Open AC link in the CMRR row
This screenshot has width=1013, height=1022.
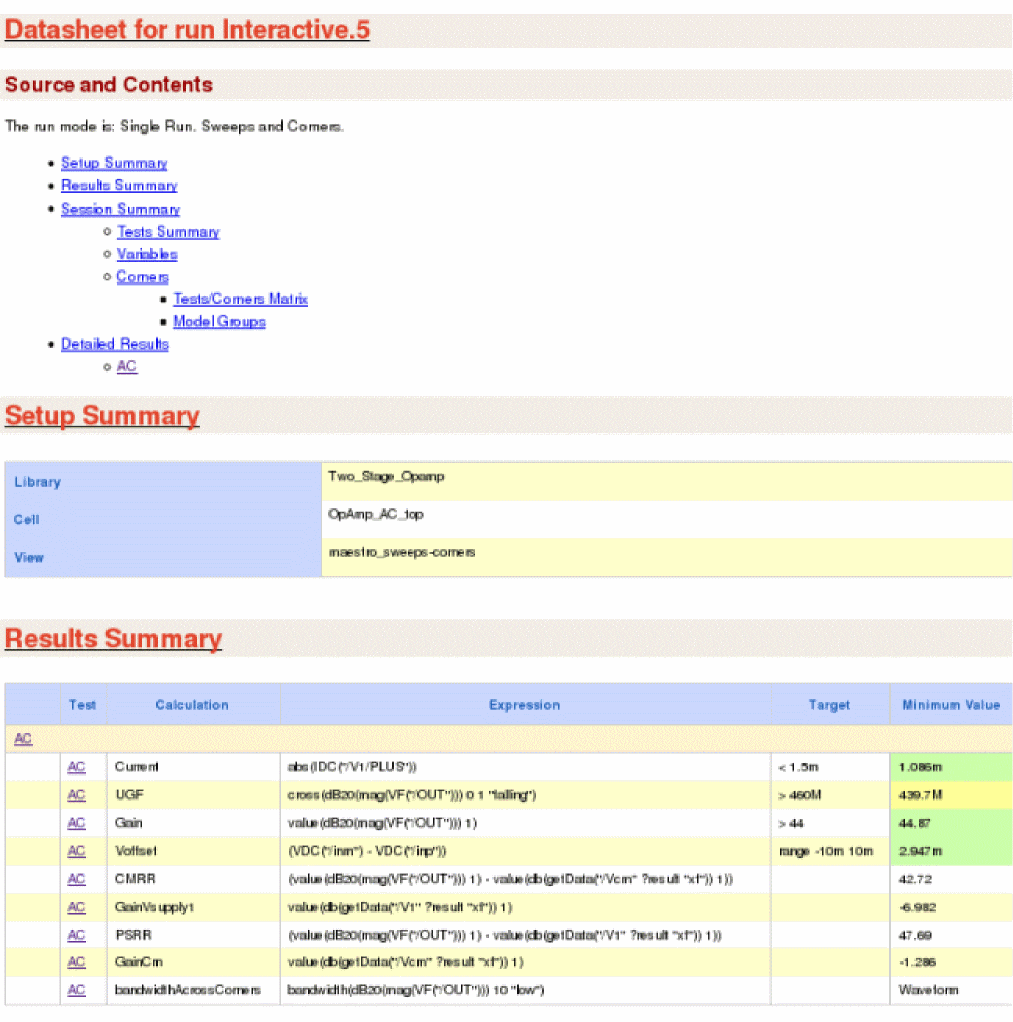(x=76, y=879)
